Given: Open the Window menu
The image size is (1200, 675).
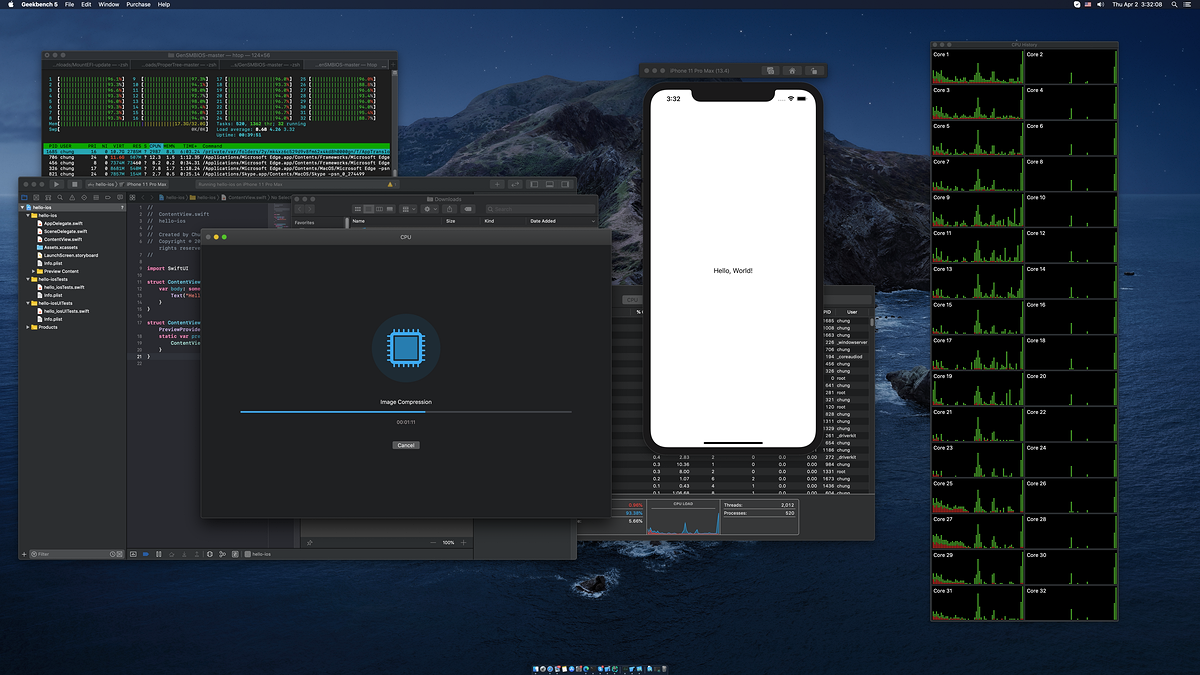Looking at the screenshot, I should 109,4.
